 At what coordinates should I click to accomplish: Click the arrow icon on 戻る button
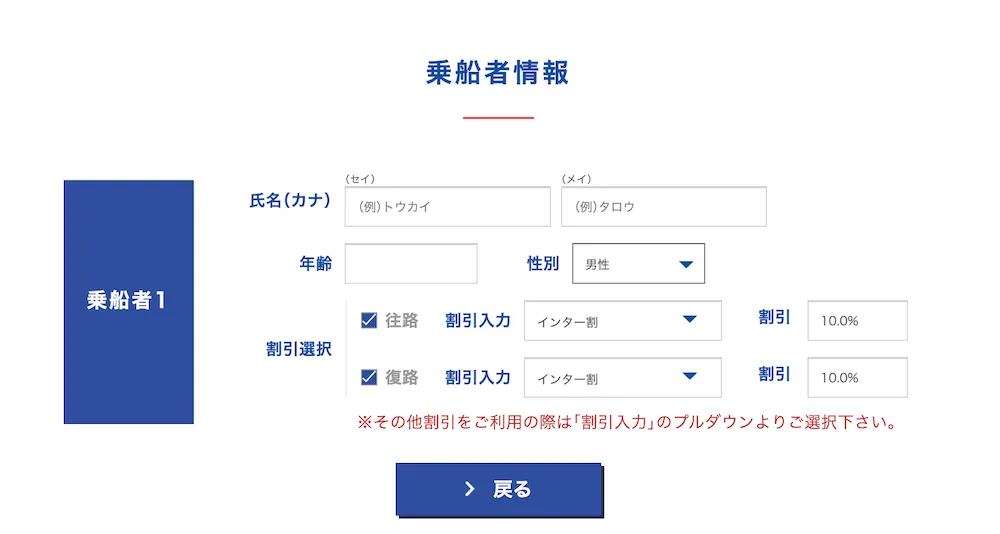pos(469,490)
